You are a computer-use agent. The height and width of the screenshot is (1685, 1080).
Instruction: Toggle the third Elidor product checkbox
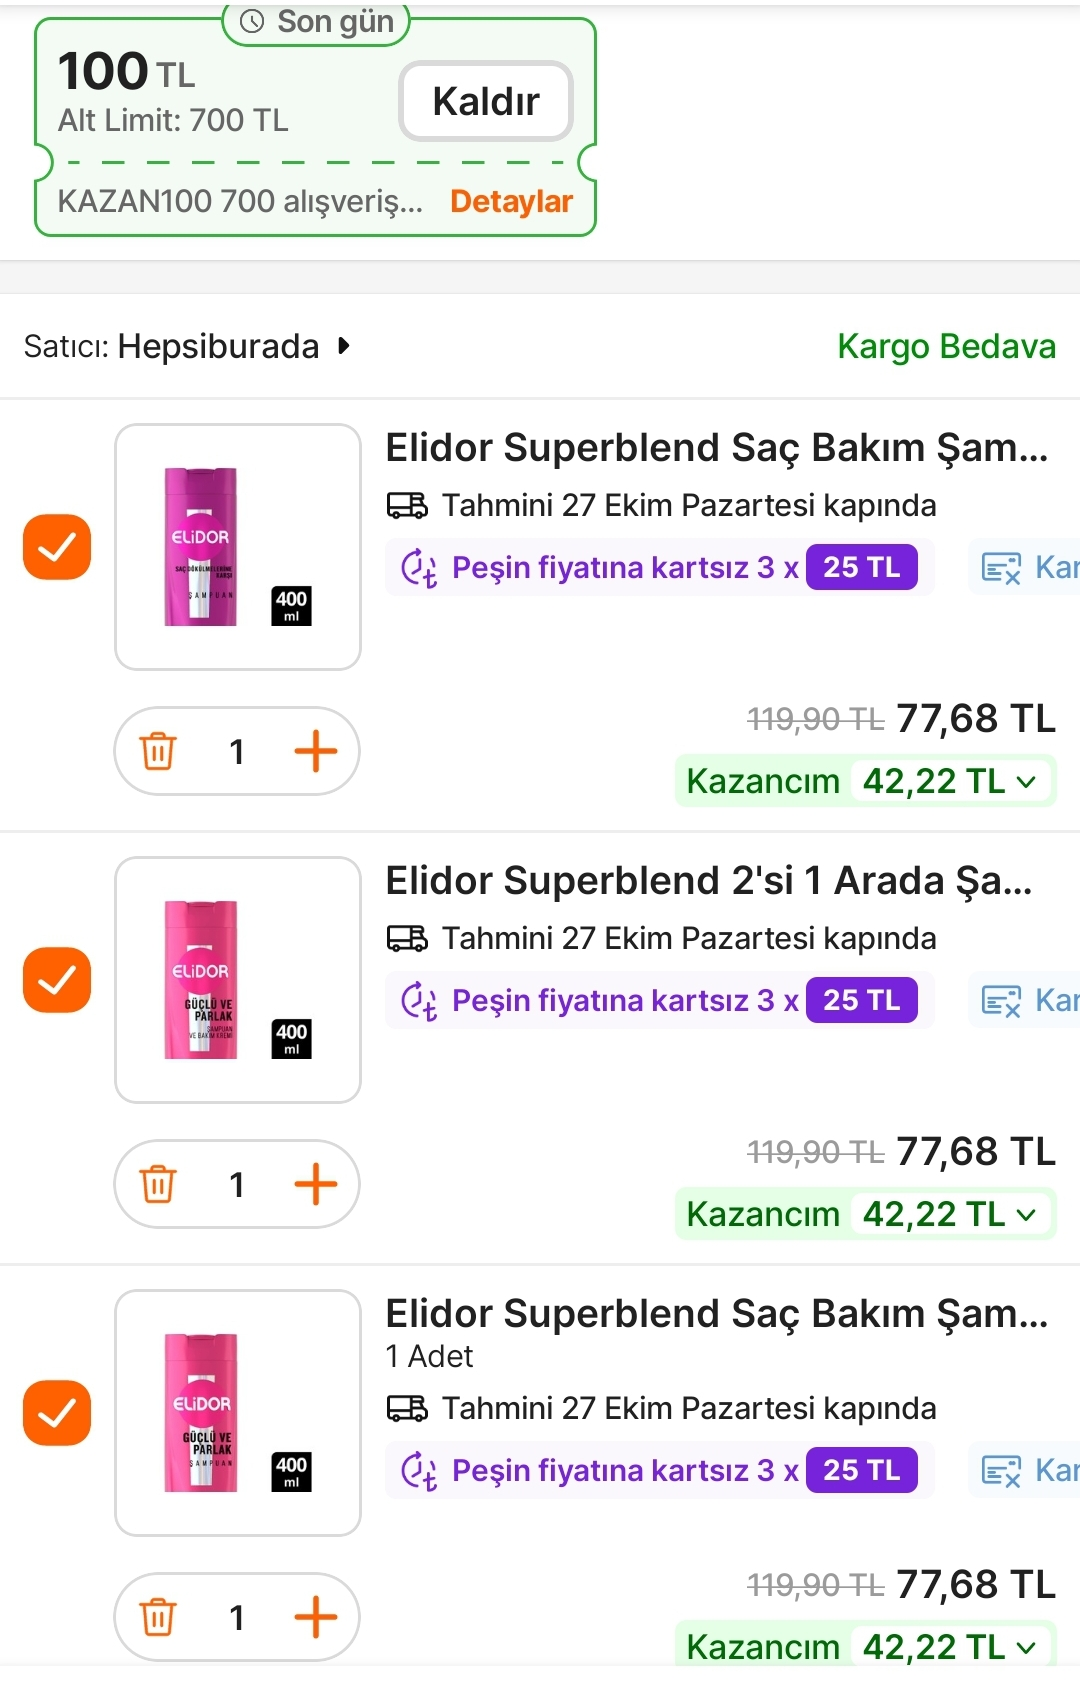57,1413
